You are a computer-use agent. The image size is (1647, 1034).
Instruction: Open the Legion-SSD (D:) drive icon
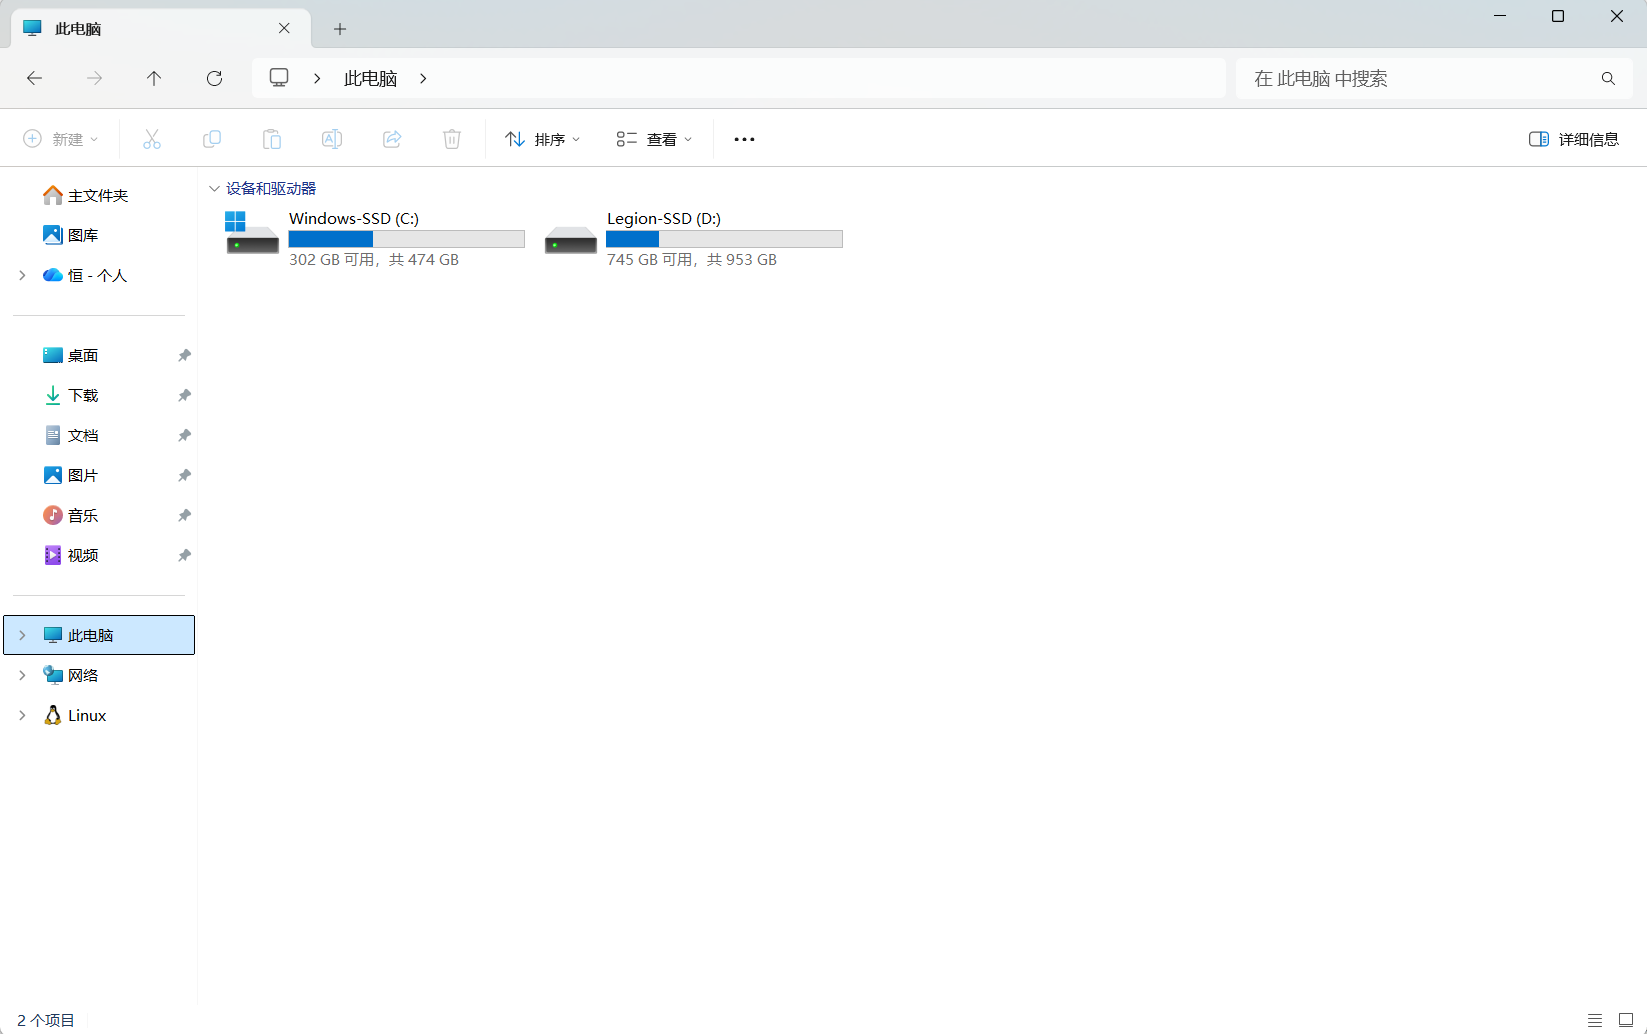[x=570, y=239]
